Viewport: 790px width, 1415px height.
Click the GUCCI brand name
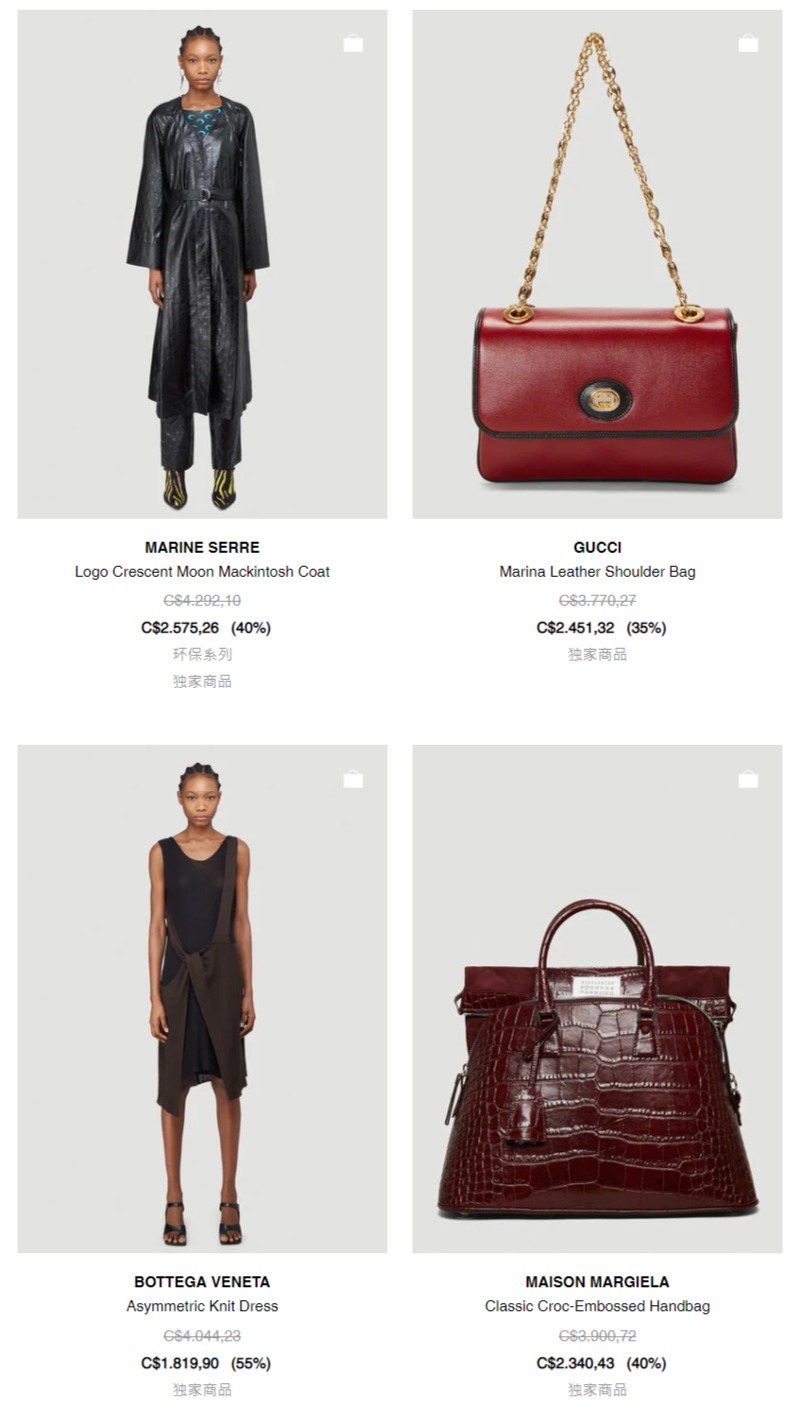pyautogui.click(x=597, y=547)
